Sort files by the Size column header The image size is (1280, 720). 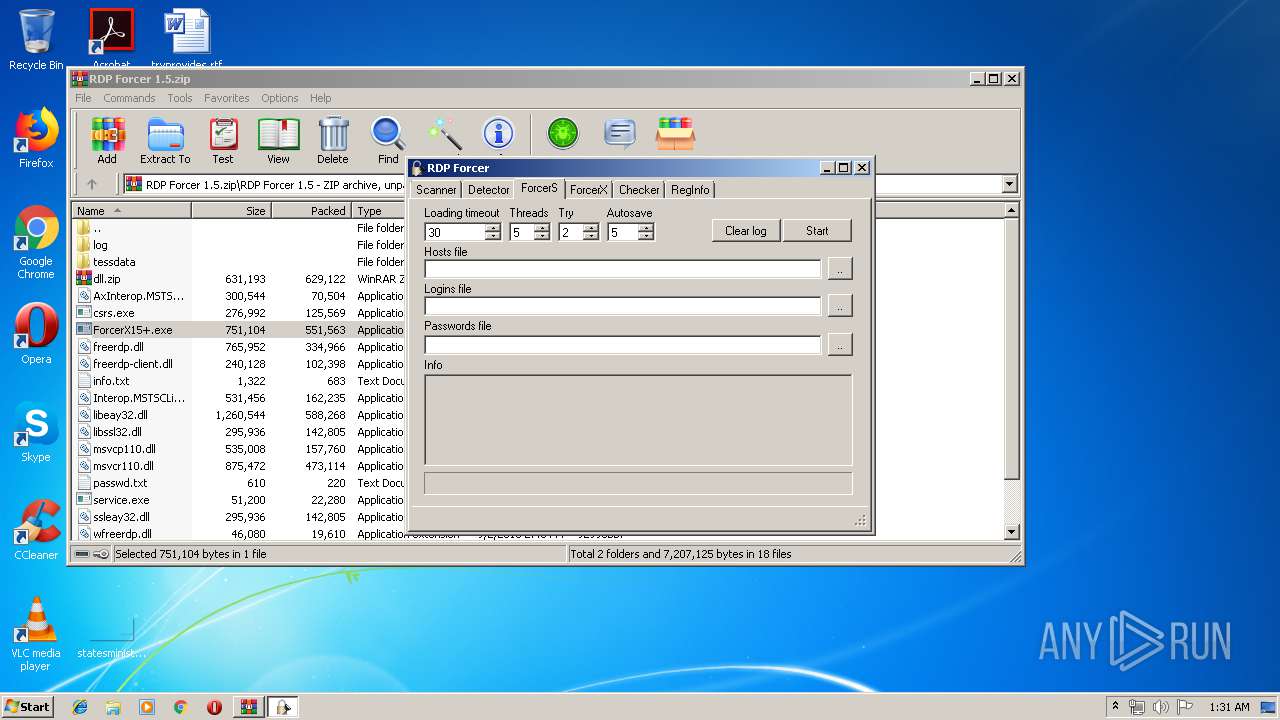pos(231,211)
